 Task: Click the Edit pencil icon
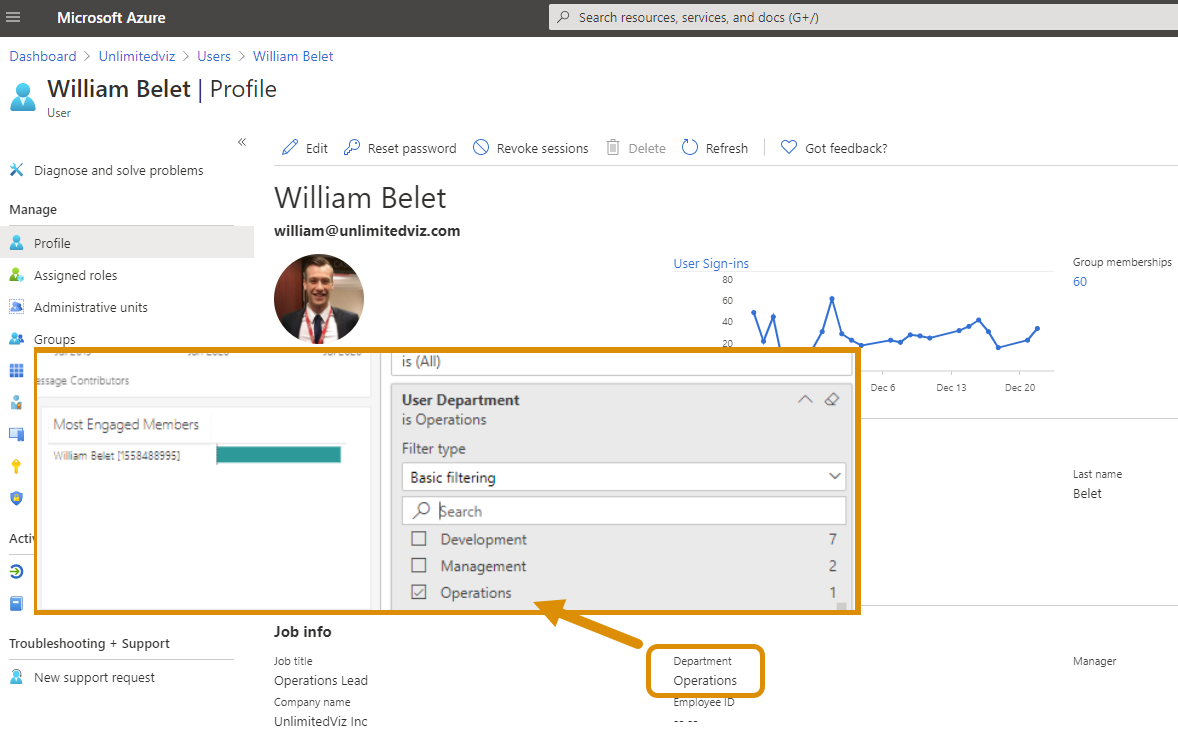coord(290,148)
